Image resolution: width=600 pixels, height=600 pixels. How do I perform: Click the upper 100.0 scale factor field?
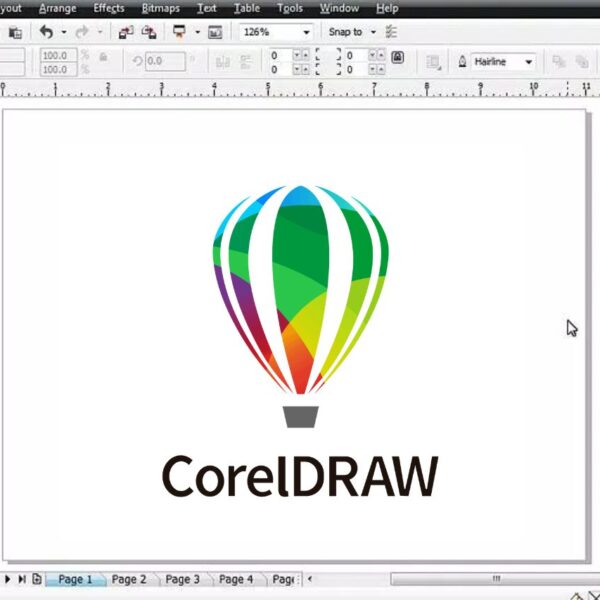pos(59,55)
